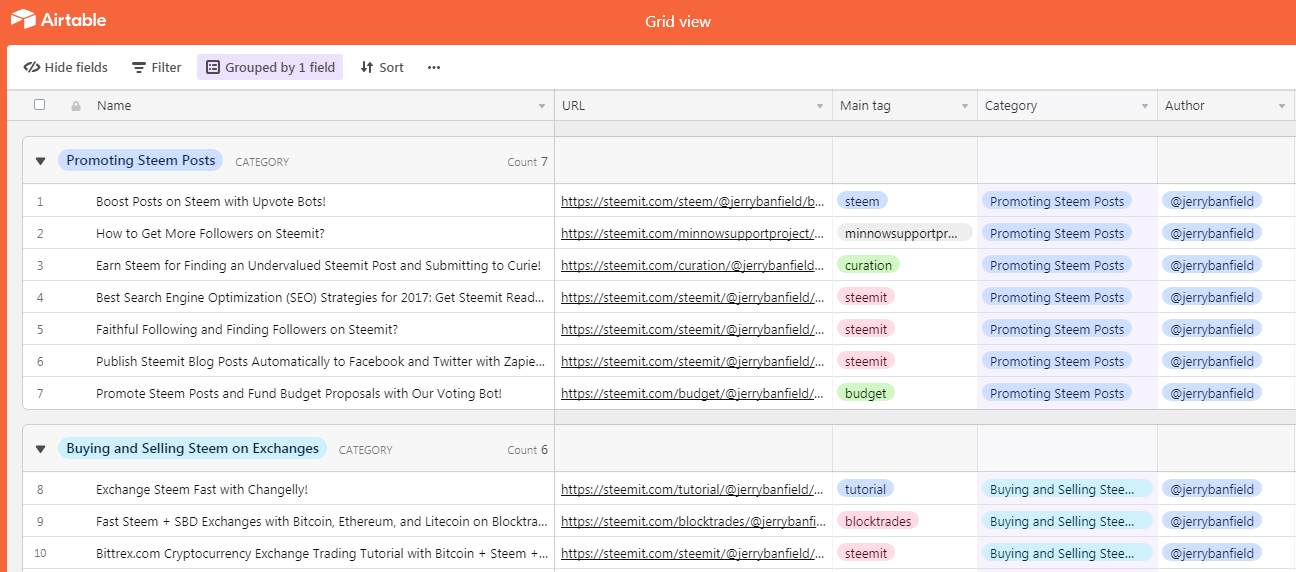1296x572 pixels.
Task: Click row 8 'Buying and Selling Stee...' category
Action: [1067, 489]
